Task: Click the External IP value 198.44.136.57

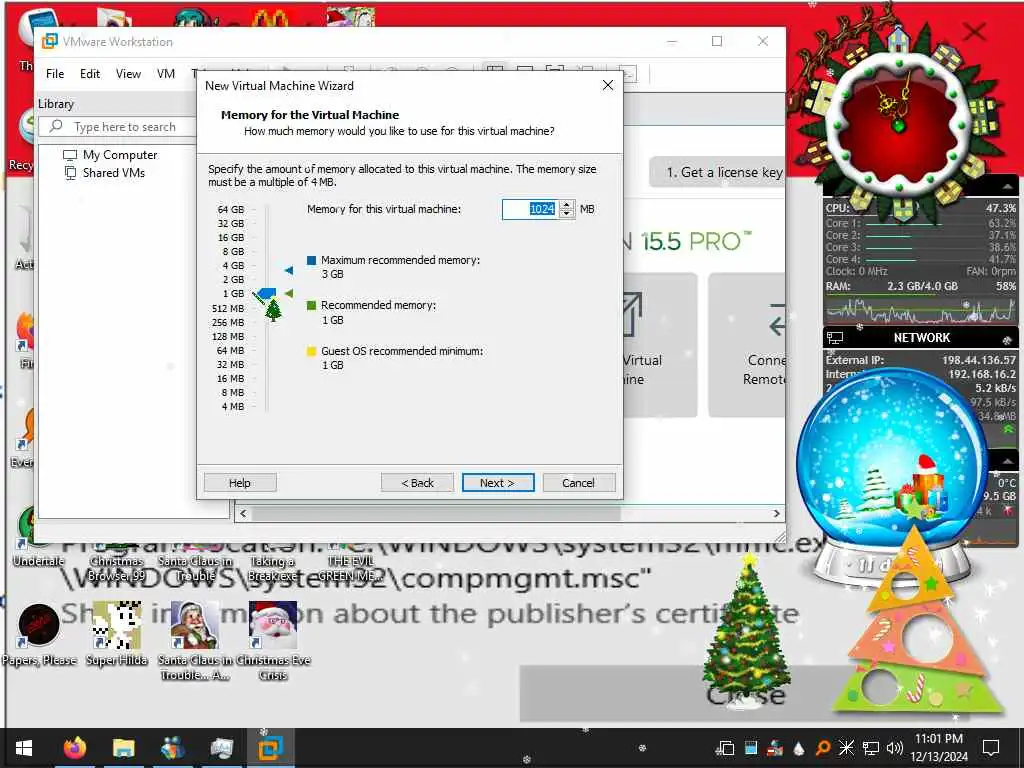Action: click(979, 360)
